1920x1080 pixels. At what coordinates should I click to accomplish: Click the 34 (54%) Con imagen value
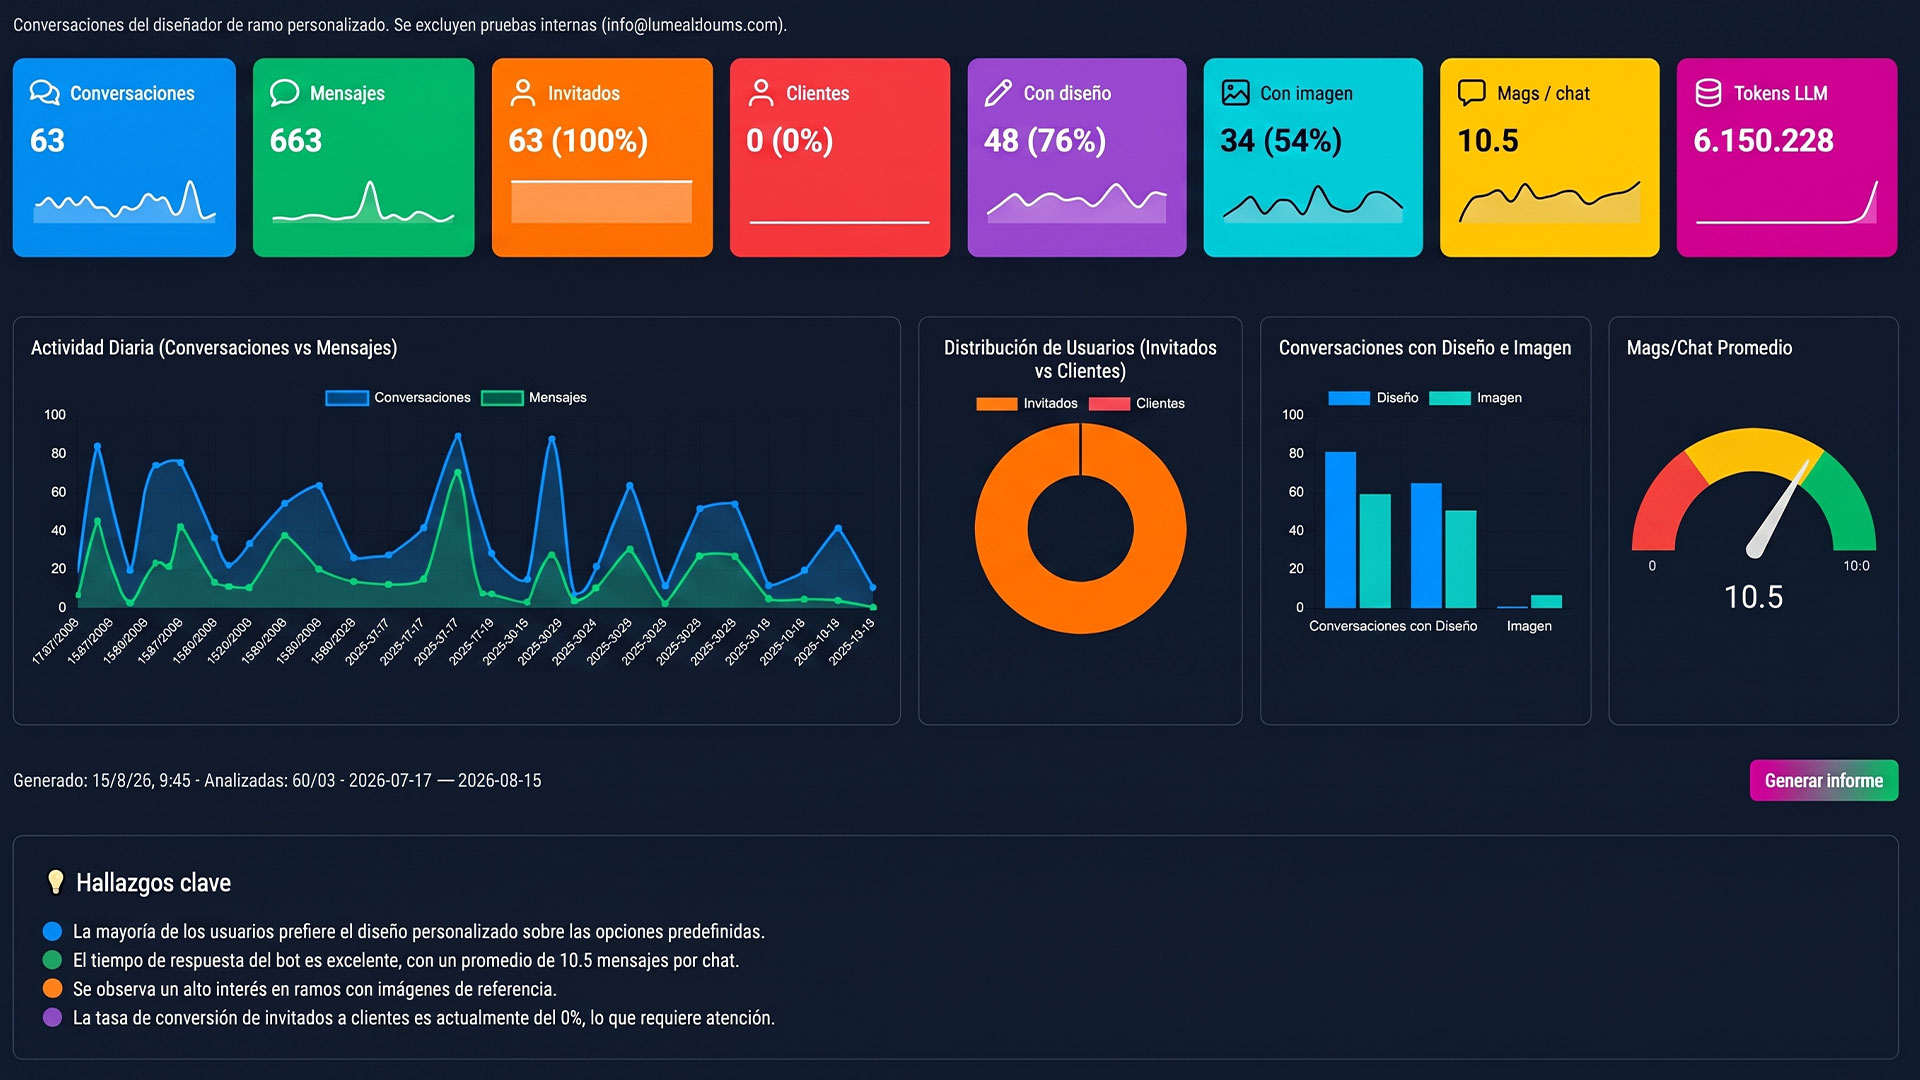pyautogui.click(x=1281, y=141)
